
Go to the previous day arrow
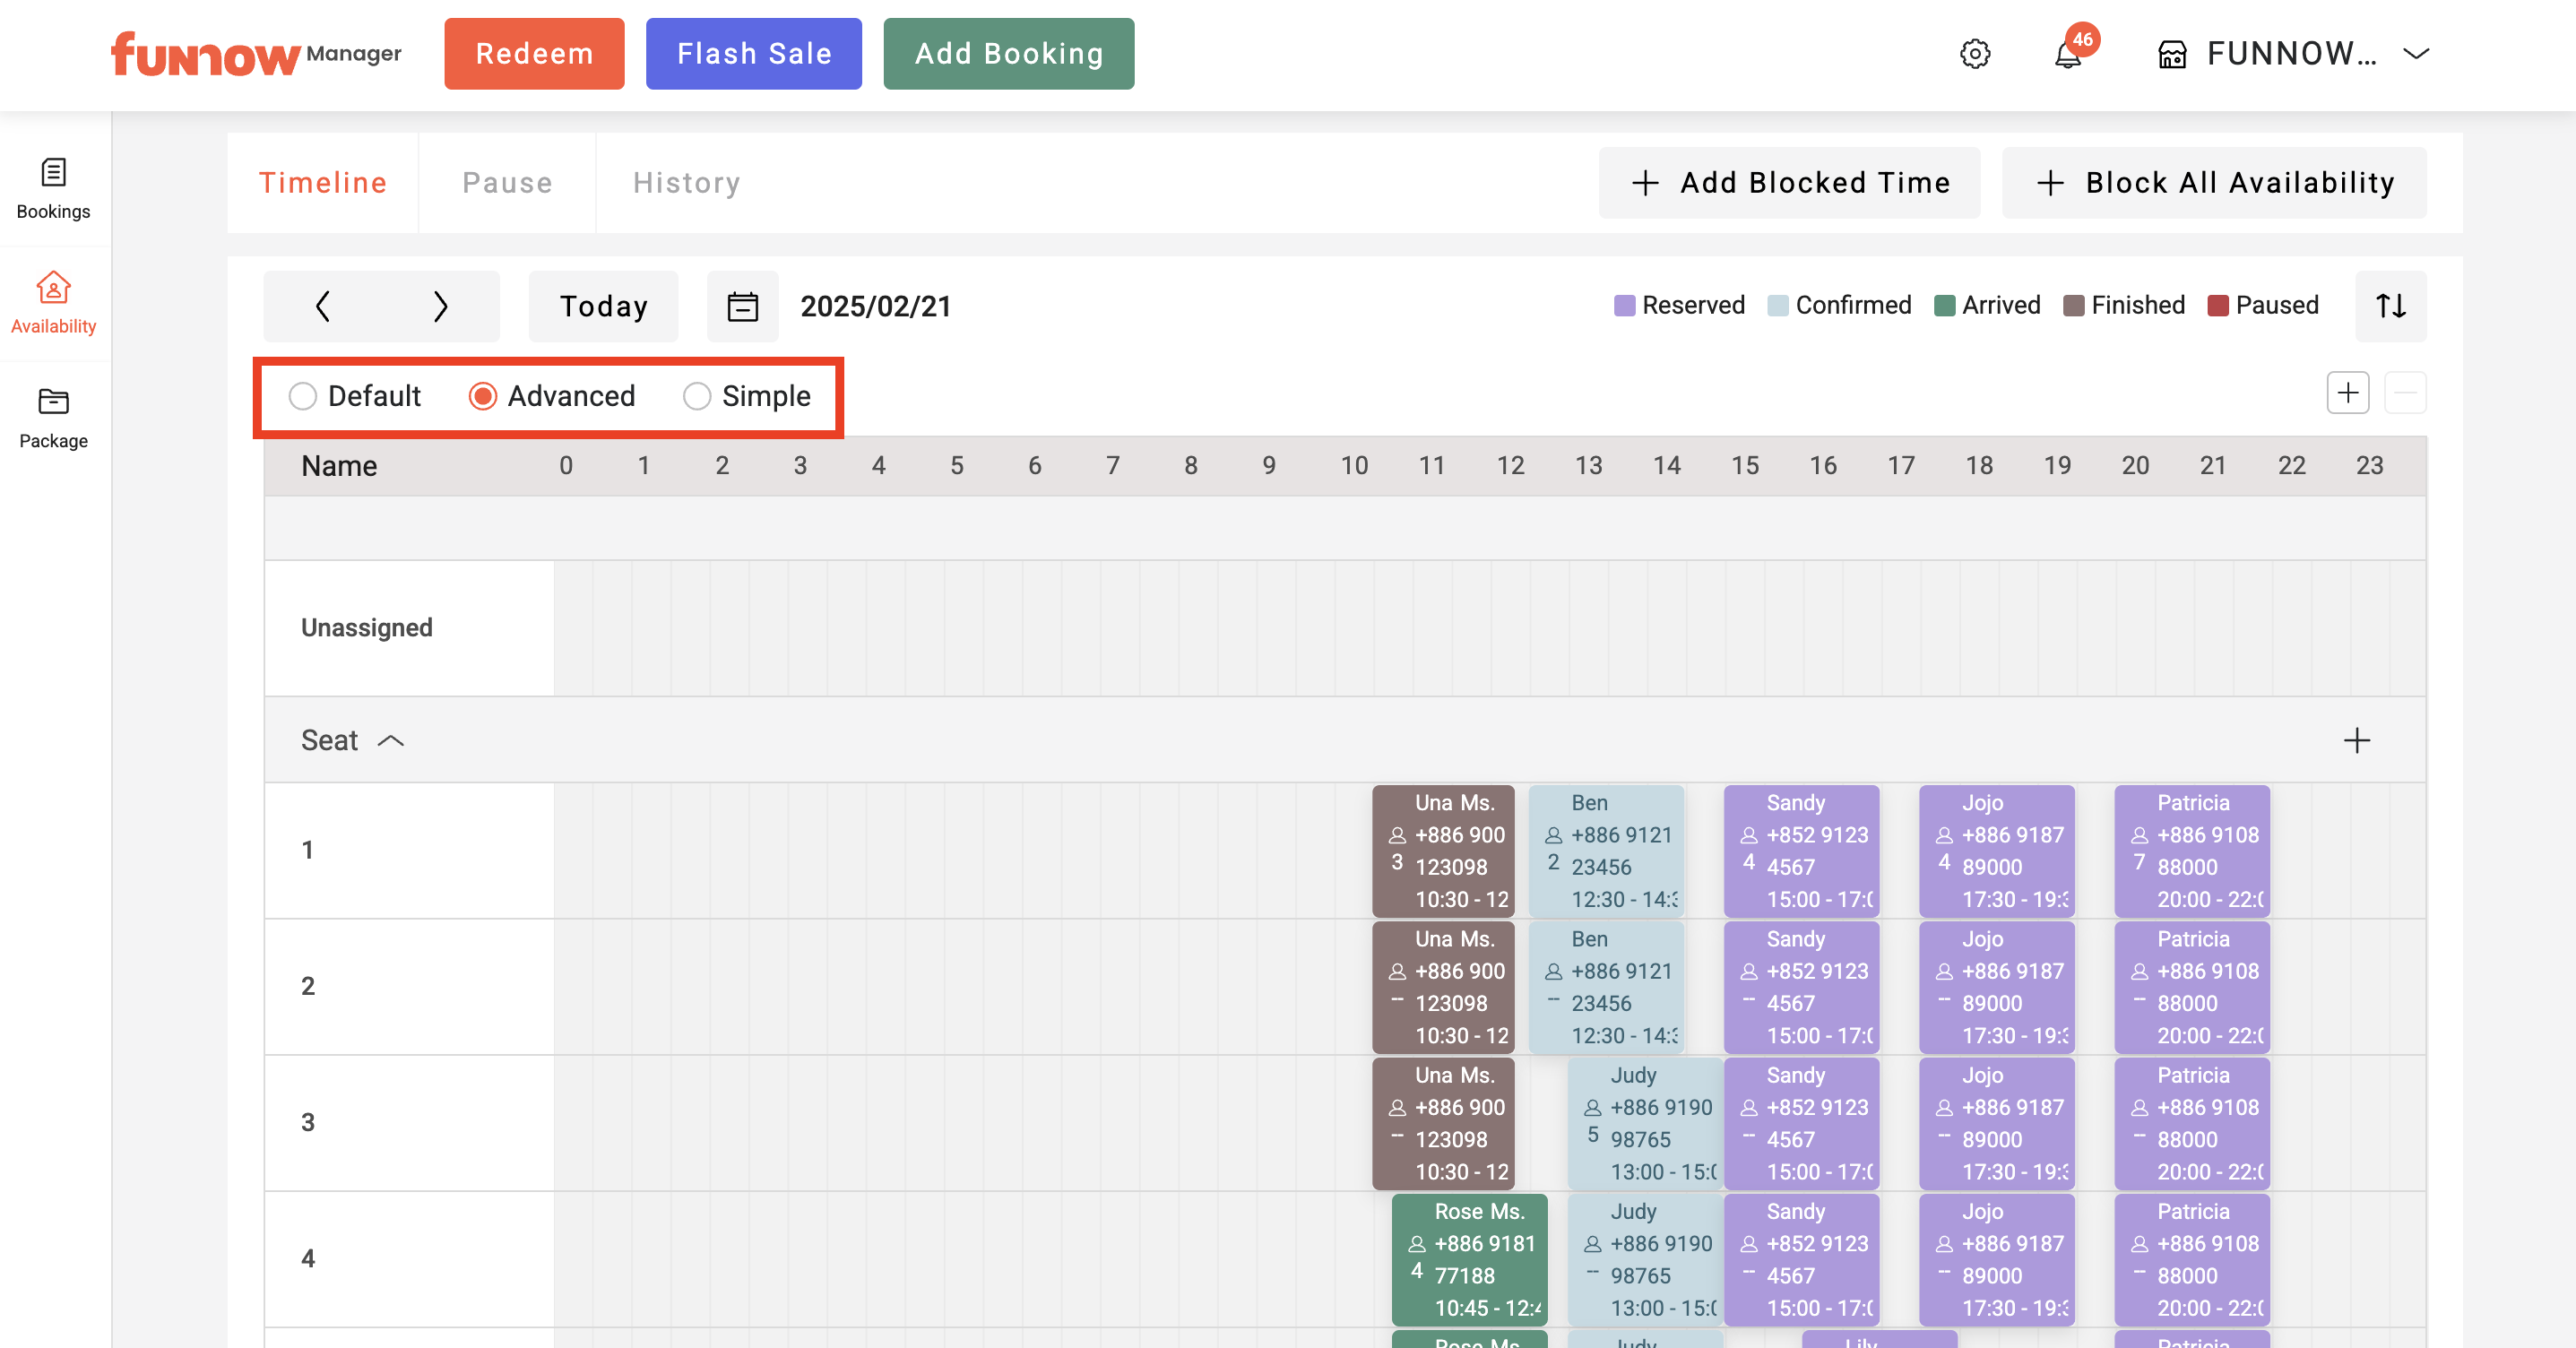322,306
